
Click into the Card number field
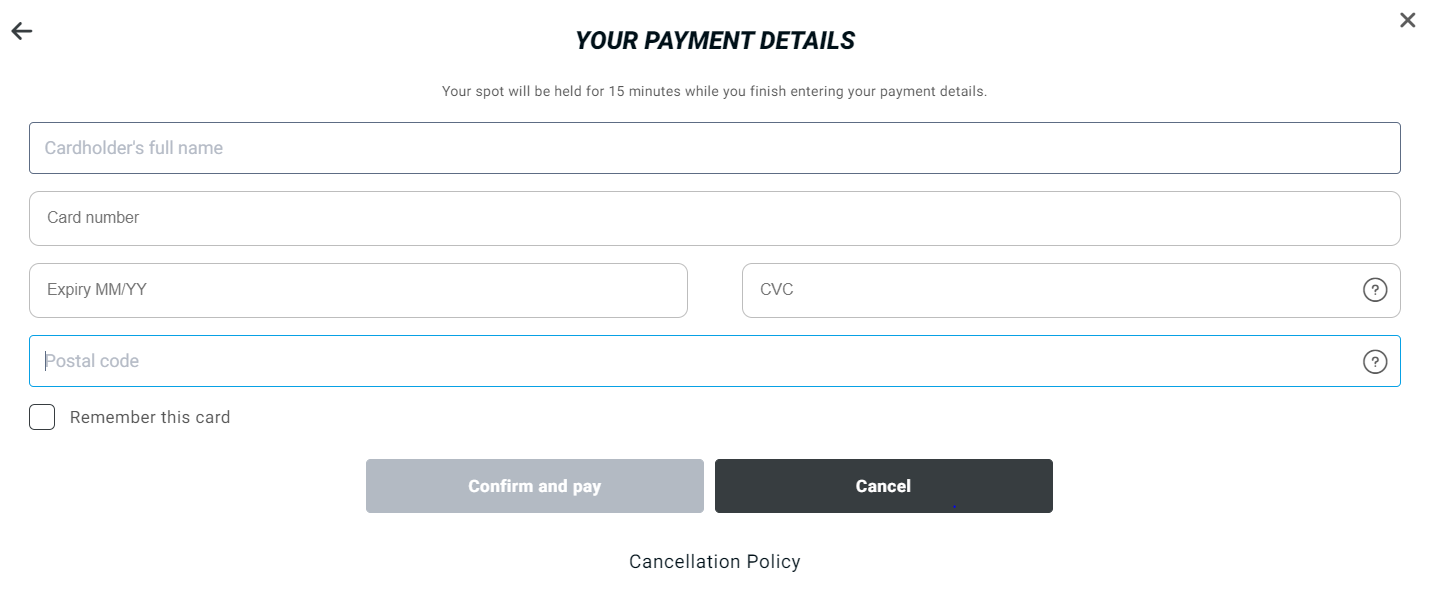(714, 218)
